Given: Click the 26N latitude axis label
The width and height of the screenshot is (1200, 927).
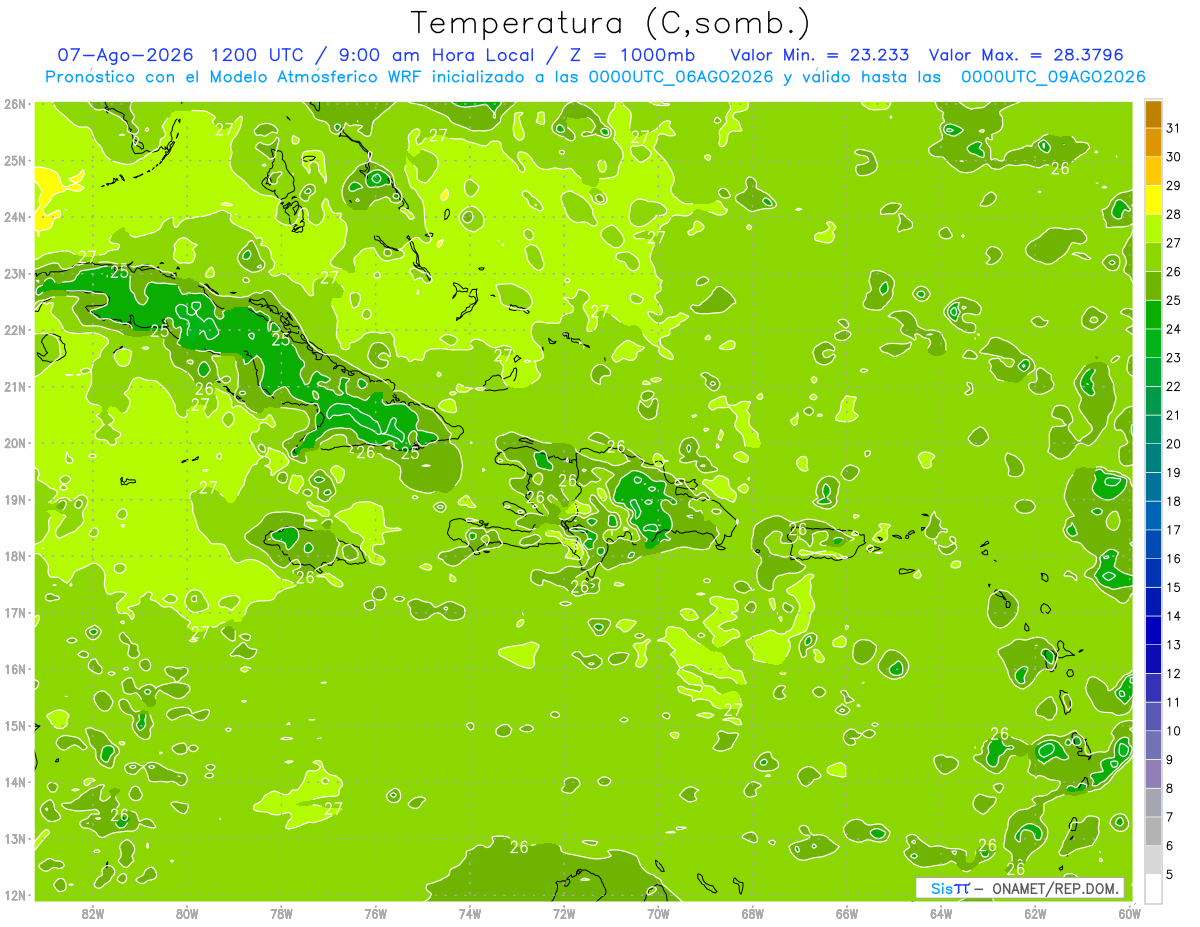Looking at the screenshot, I should [15, 104].
